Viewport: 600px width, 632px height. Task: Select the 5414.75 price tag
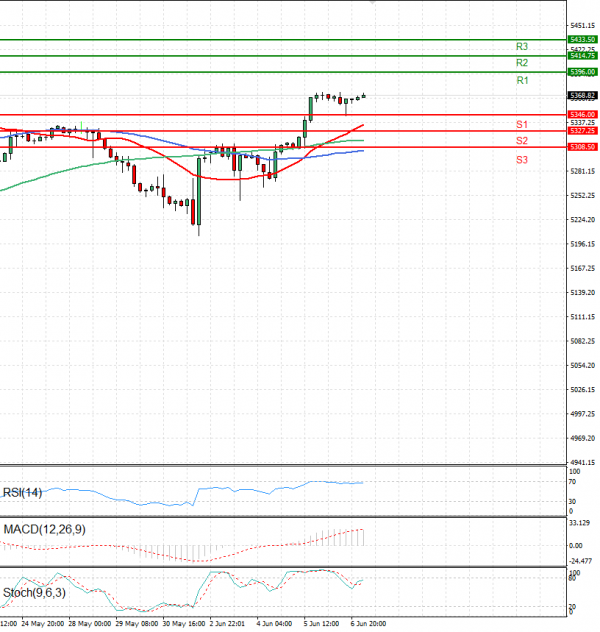(x=583, y=56)
